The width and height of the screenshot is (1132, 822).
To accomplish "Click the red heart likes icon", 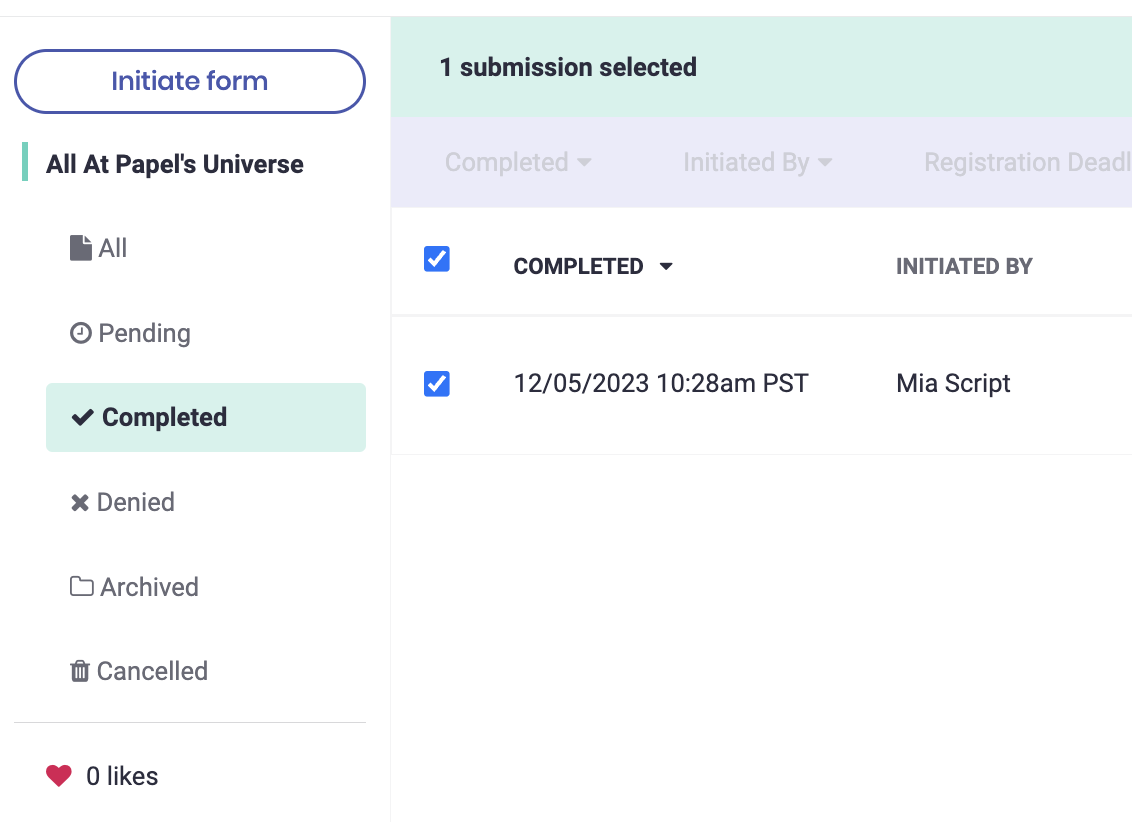I will tap(59, 776).
